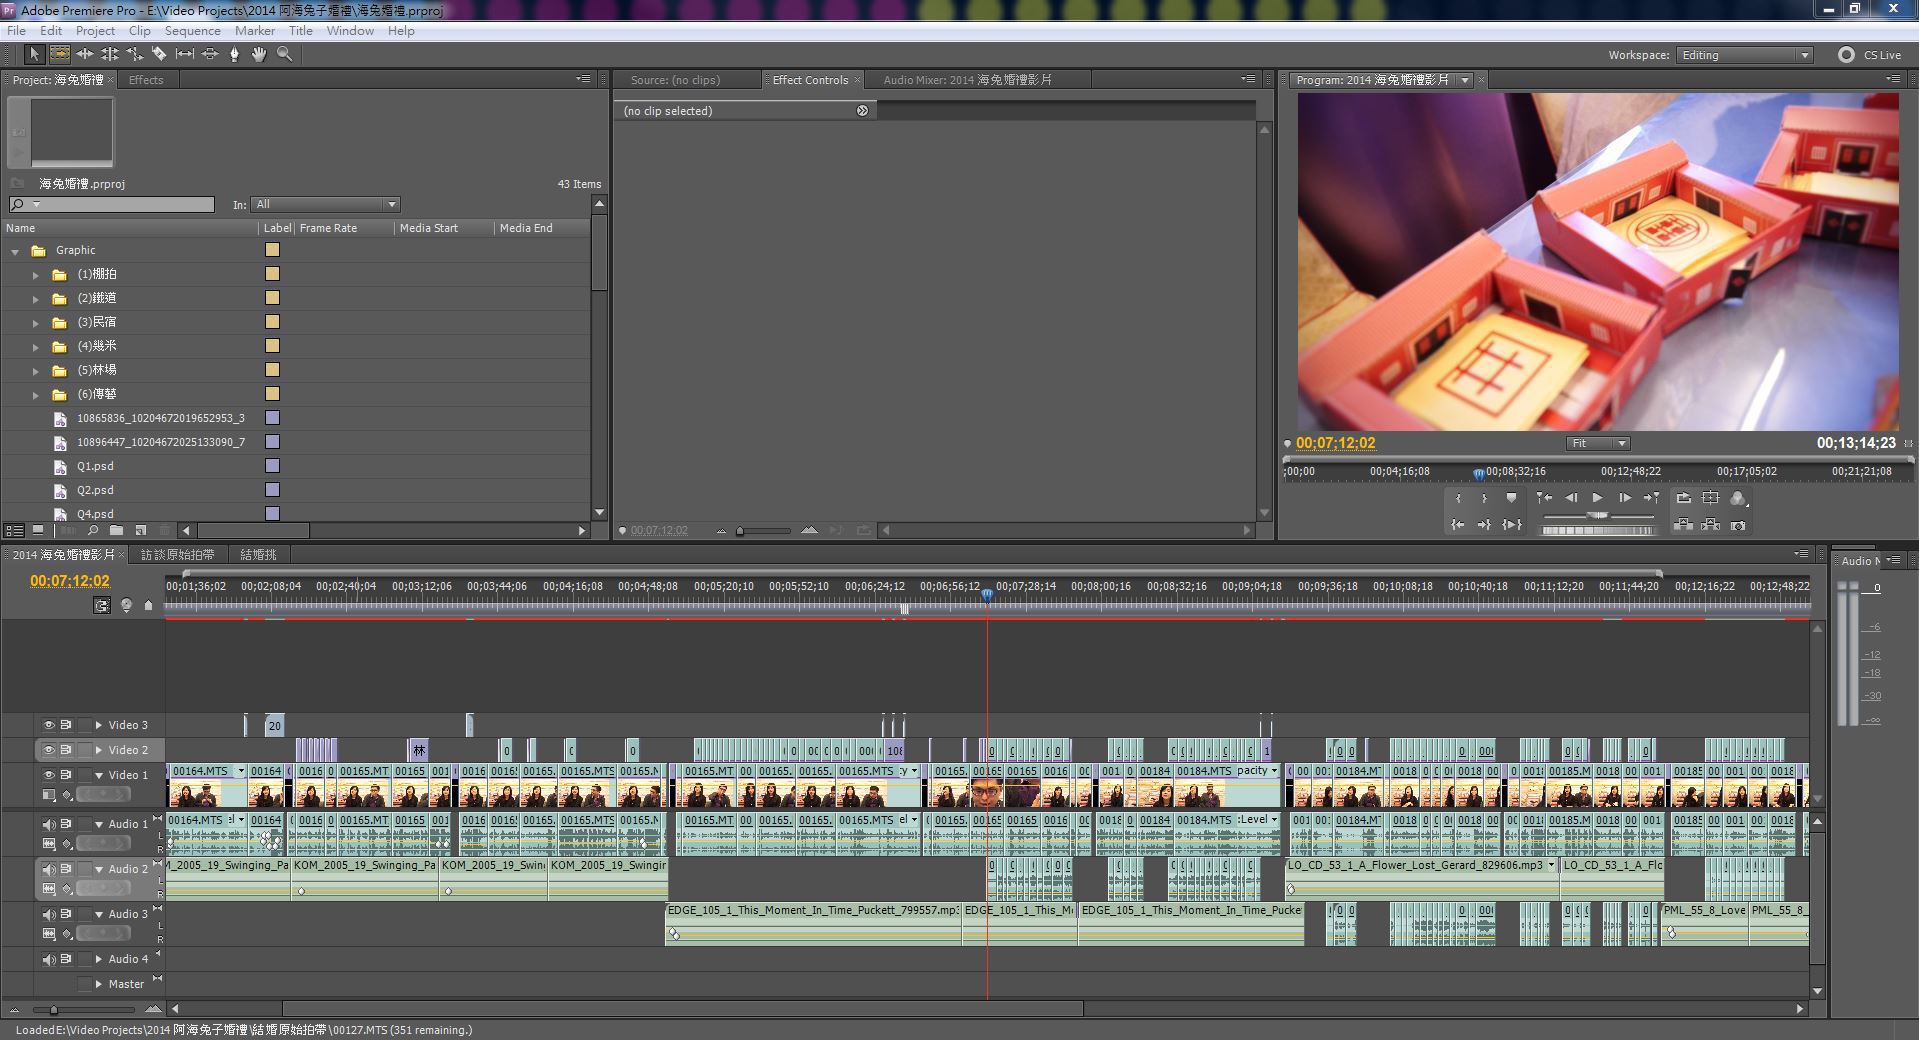Step forward one frame in Program monitor
Screen dimensions: 1919x1040
[x=1625, y=498]
